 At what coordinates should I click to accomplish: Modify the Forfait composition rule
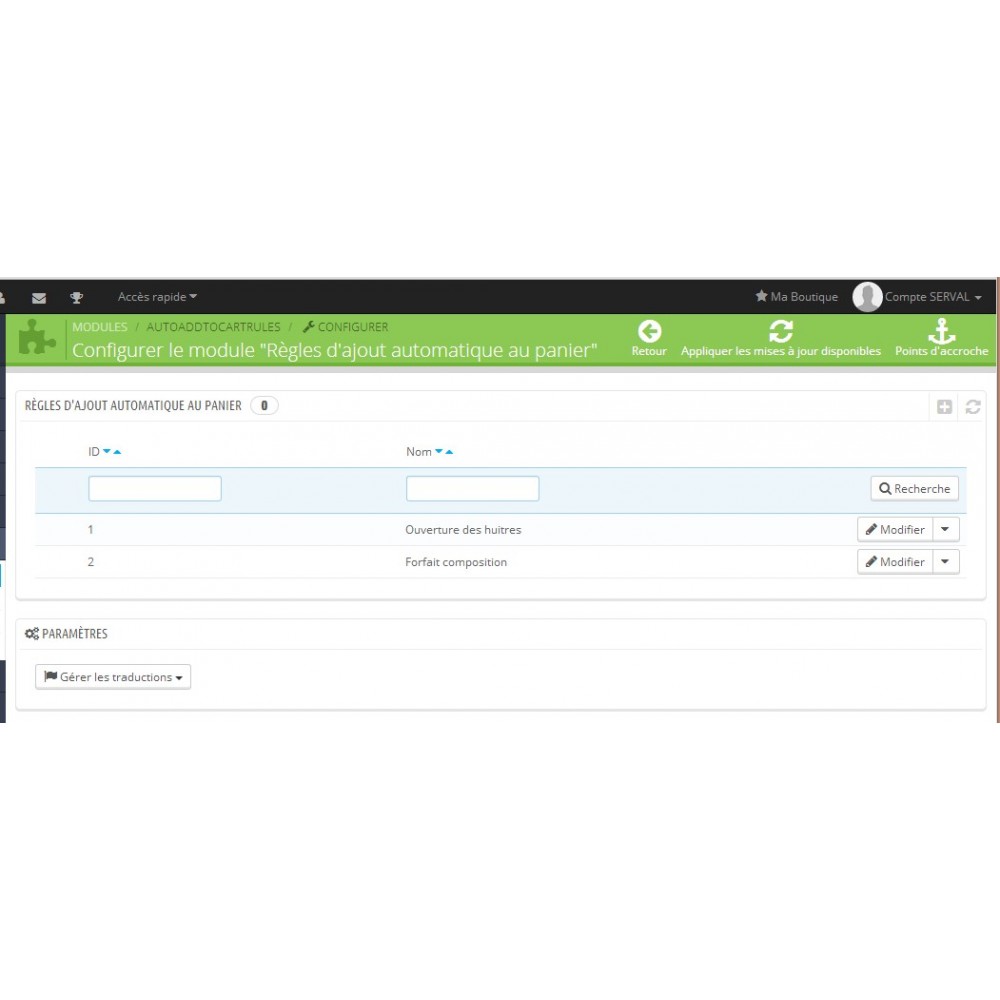[x=895, y=562]
